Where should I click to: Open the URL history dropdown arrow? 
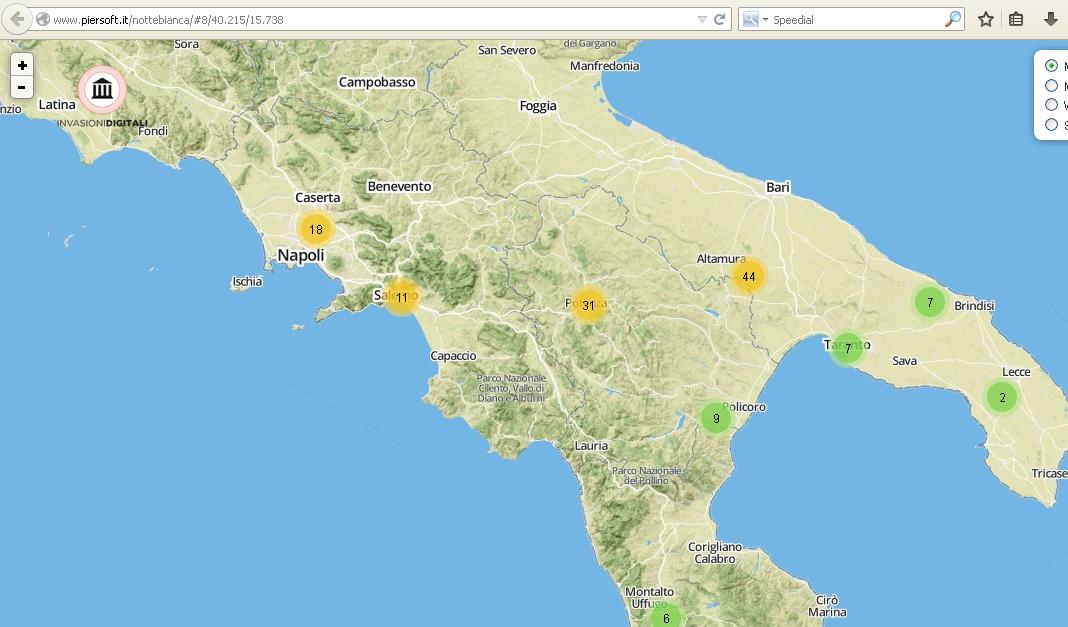coord(702,19)
